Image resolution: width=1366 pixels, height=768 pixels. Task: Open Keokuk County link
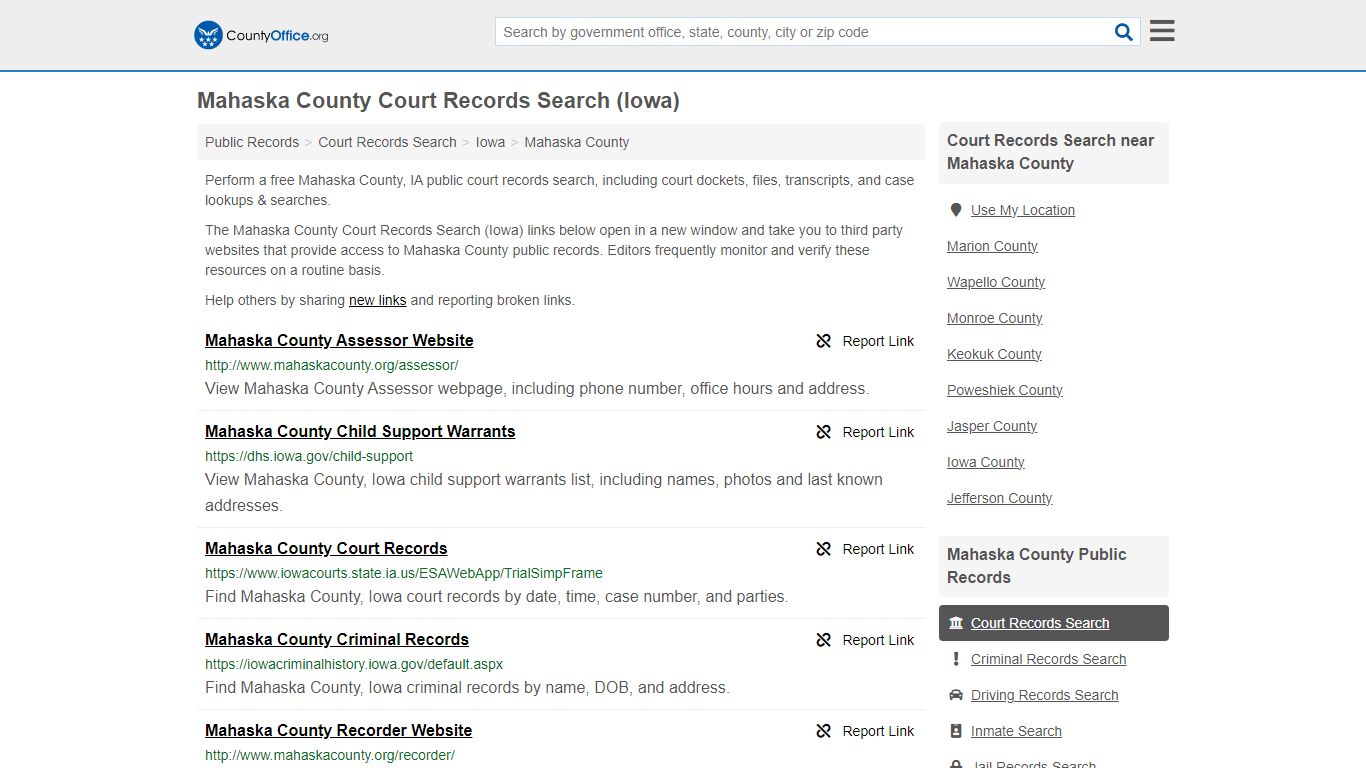(x=994, y=354)
